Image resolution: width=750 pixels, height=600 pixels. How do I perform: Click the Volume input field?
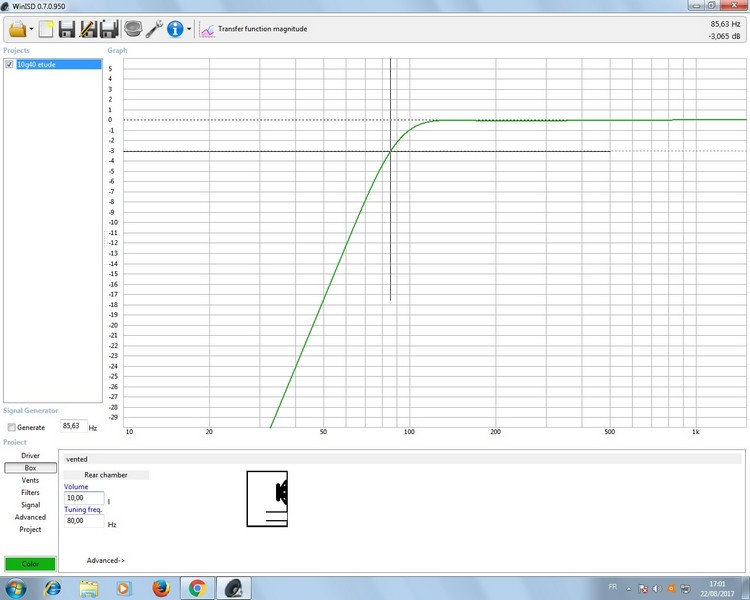pos(84,498)
